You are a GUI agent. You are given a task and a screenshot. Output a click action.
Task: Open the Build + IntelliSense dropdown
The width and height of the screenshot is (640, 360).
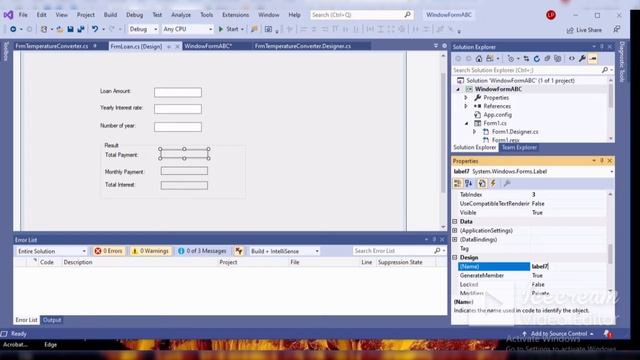[x=284, y=251]
